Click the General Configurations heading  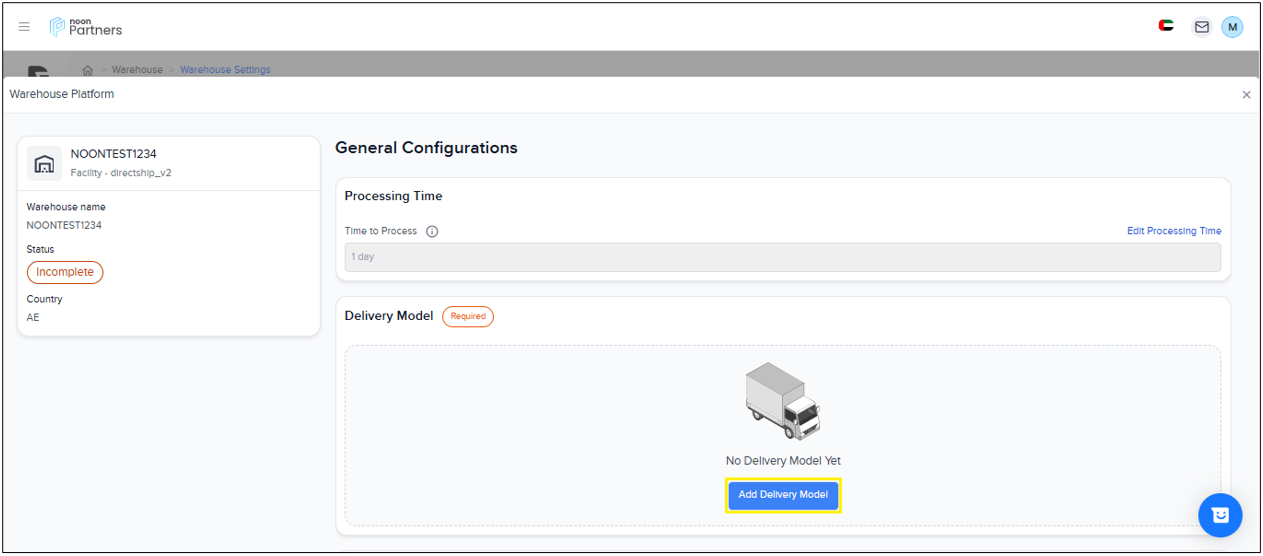[x=426, y=148]
